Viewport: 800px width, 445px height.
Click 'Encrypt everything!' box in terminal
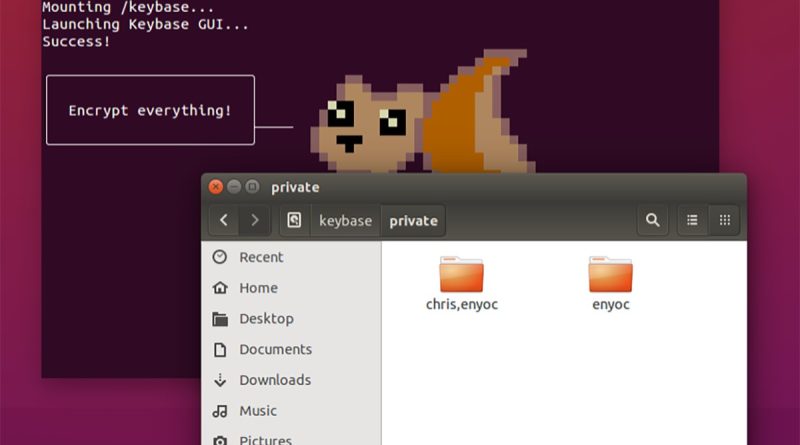[x=150, y=110]
